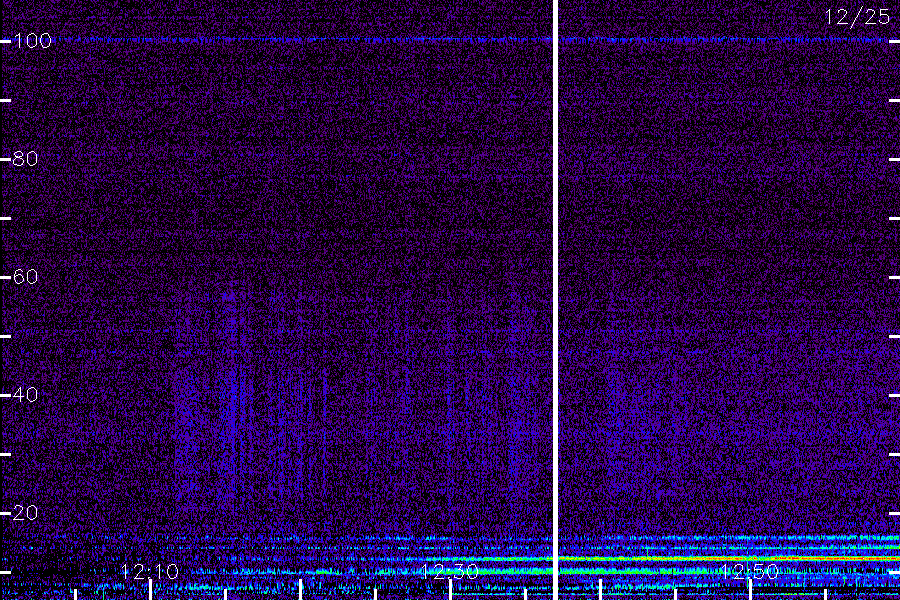Click the 12/25 date label

857,17
